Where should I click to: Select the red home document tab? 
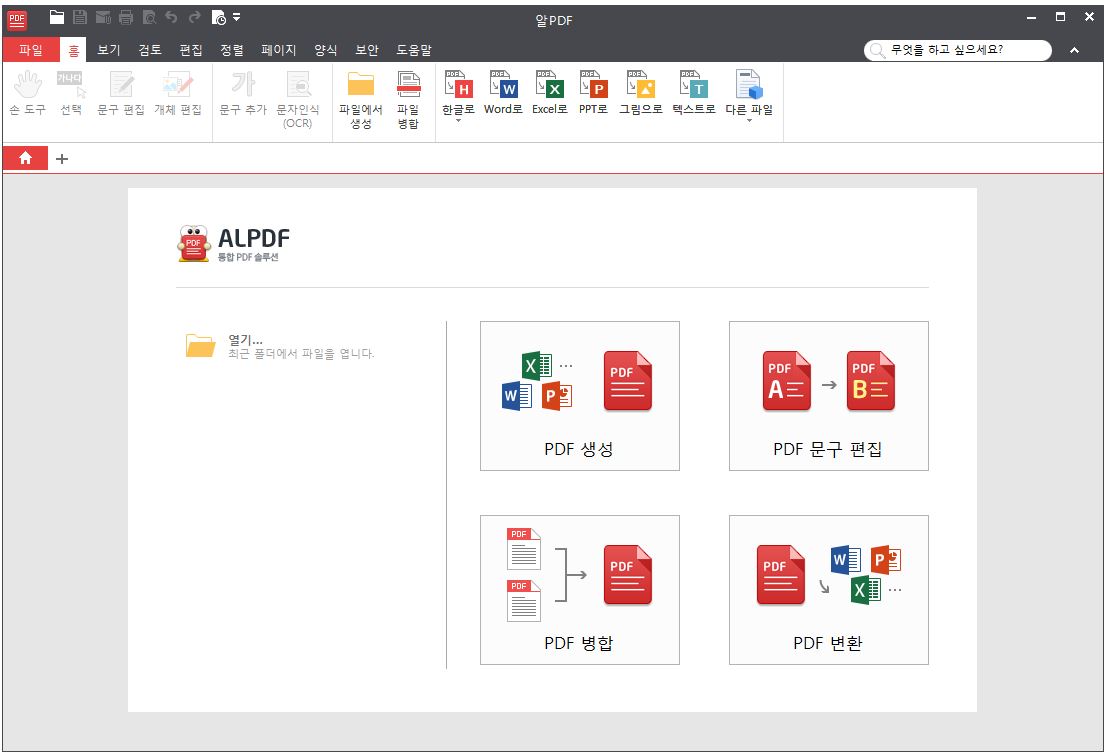[x=26, y=158]
